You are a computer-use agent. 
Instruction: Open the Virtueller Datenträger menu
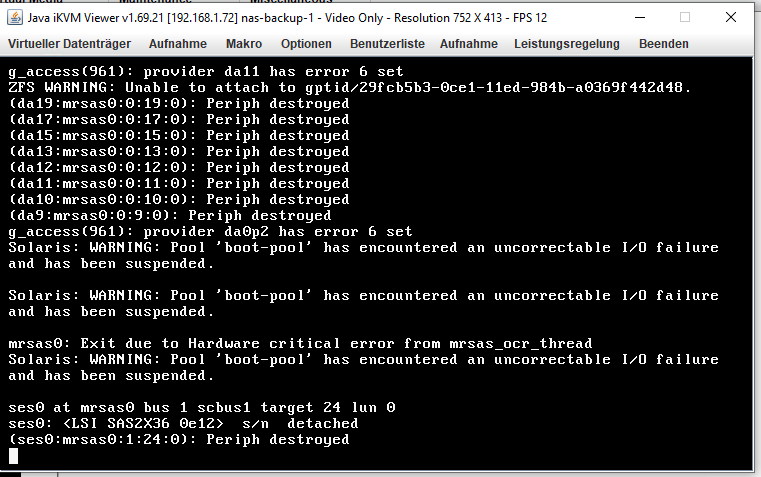[x=69, y=44]
